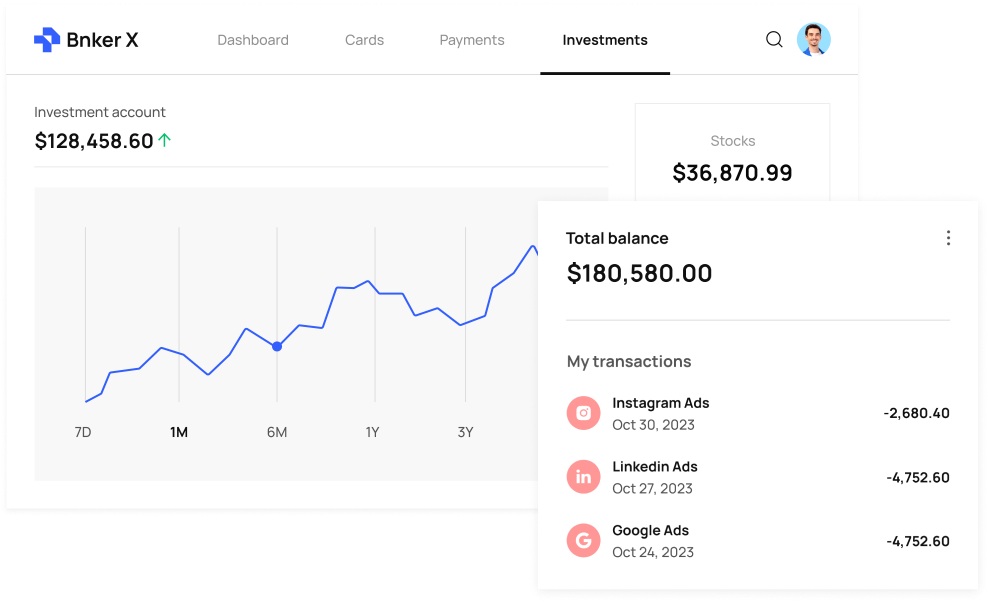The image size is (990, 604).
Task: Set chart range to 7D
Action: tap(83, 432)
